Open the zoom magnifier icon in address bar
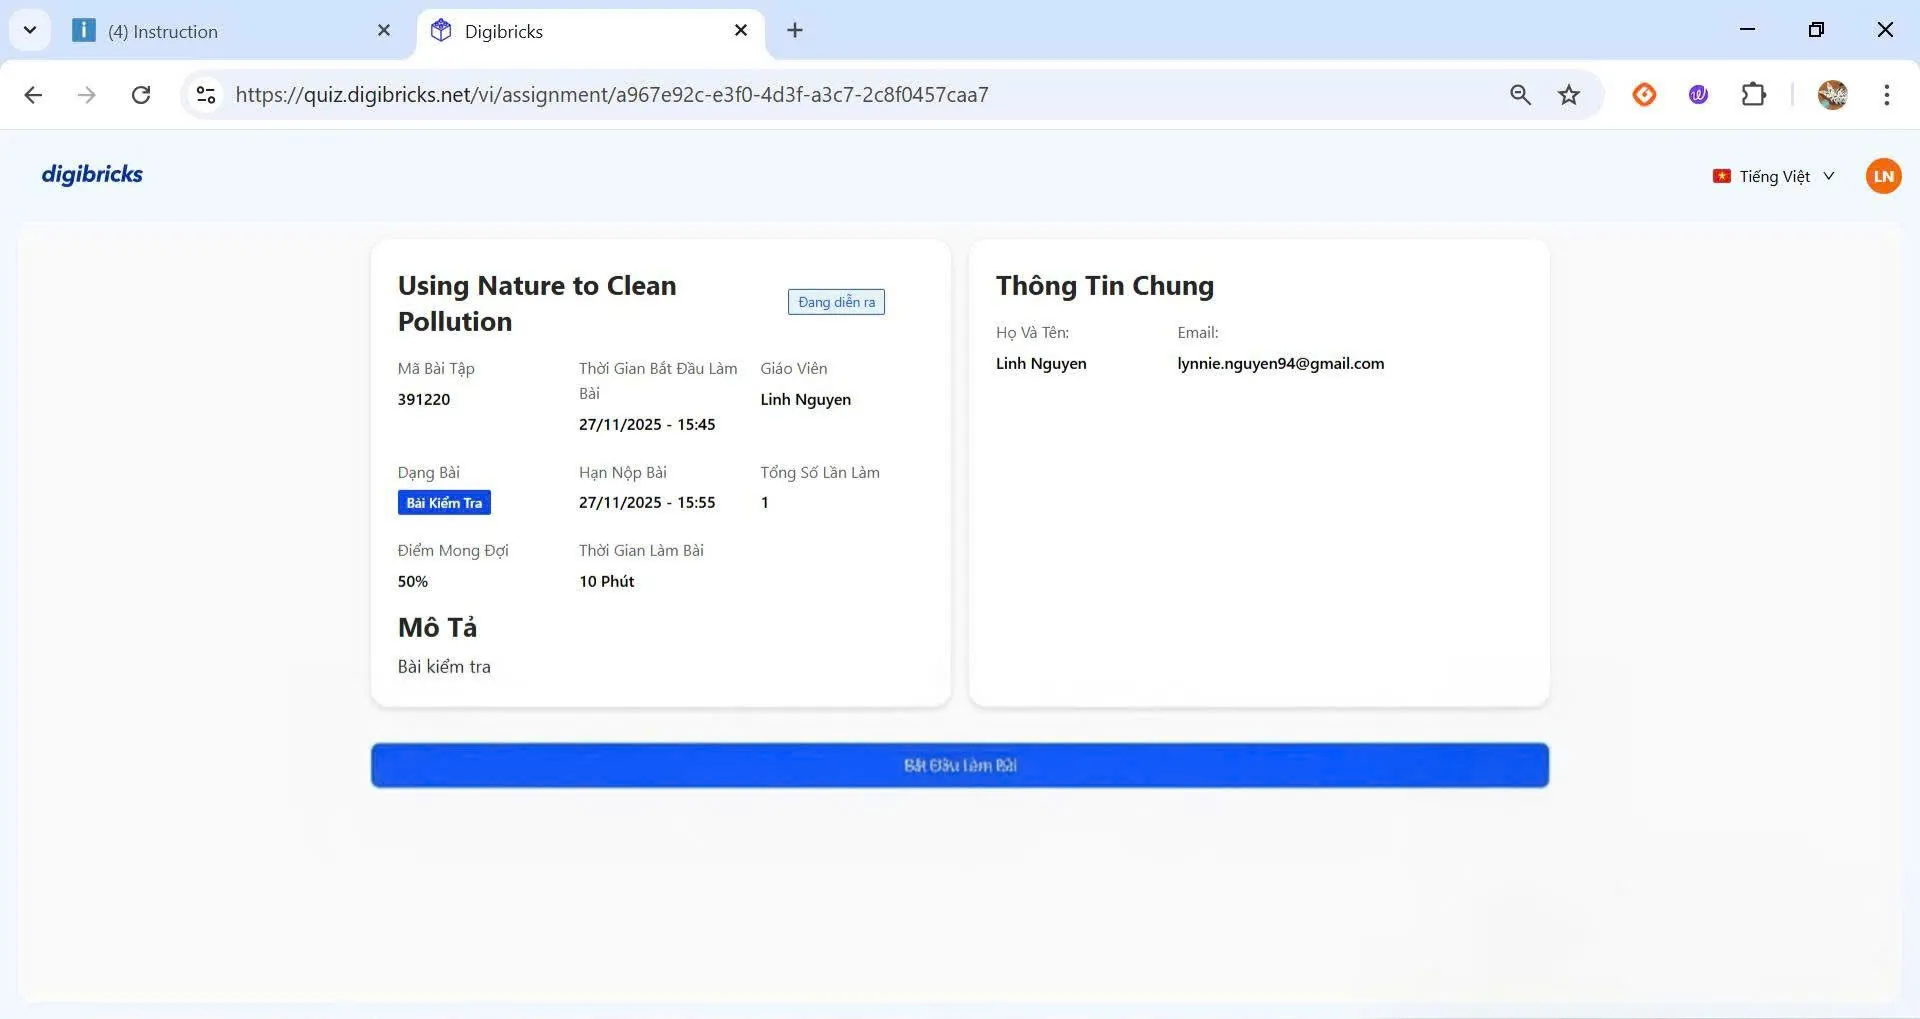This screenshot has width=1920, height=1019. coord(1520,95)
